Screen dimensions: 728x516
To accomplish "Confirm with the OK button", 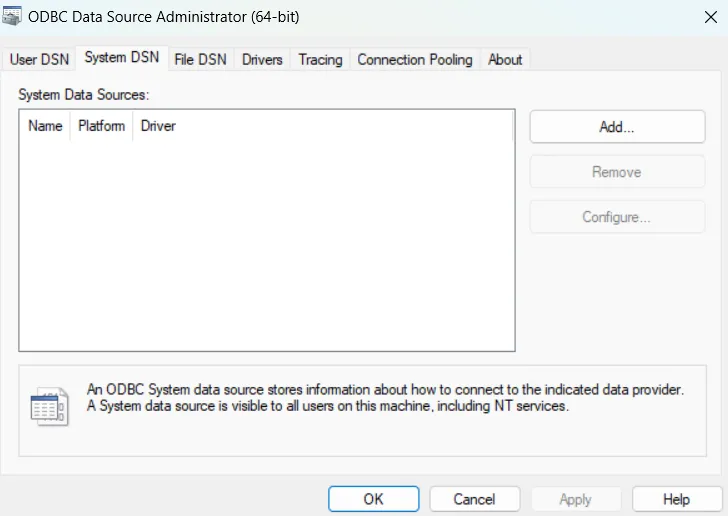I will tap(374, 499).
